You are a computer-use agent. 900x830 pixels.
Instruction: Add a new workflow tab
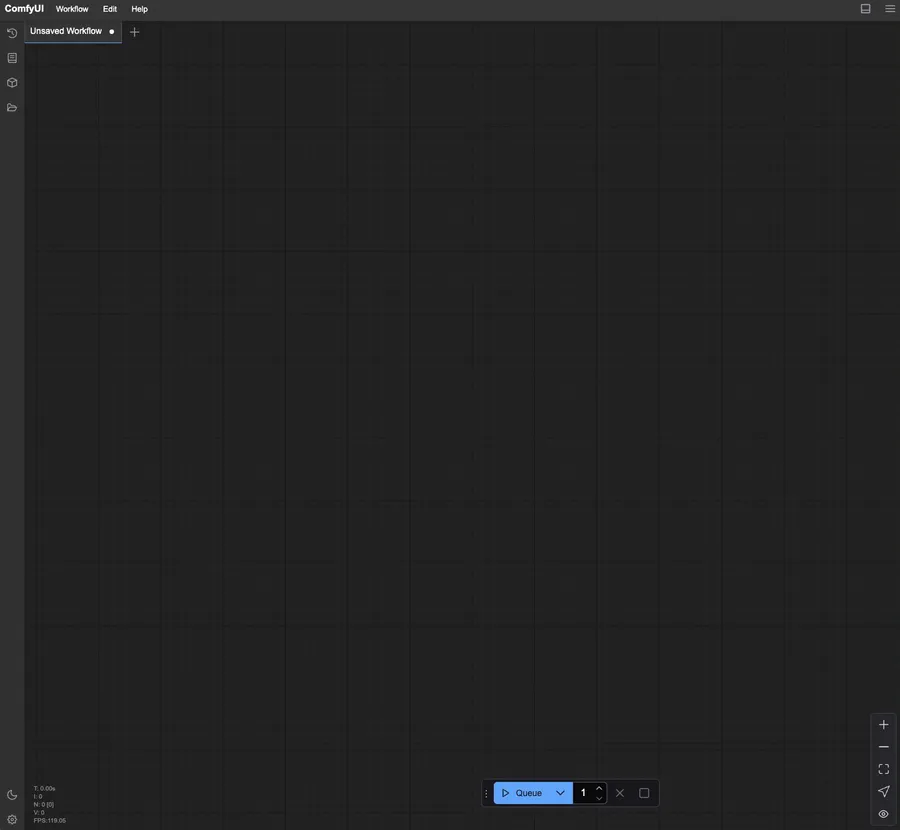point(134,32)
